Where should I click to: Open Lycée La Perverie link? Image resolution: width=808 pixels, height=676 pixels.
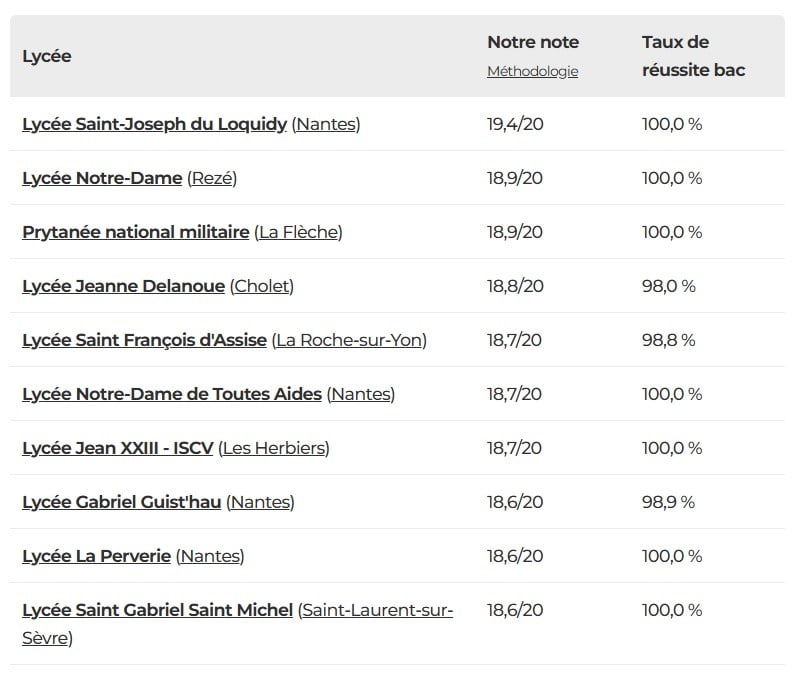(x=96, y=556)
